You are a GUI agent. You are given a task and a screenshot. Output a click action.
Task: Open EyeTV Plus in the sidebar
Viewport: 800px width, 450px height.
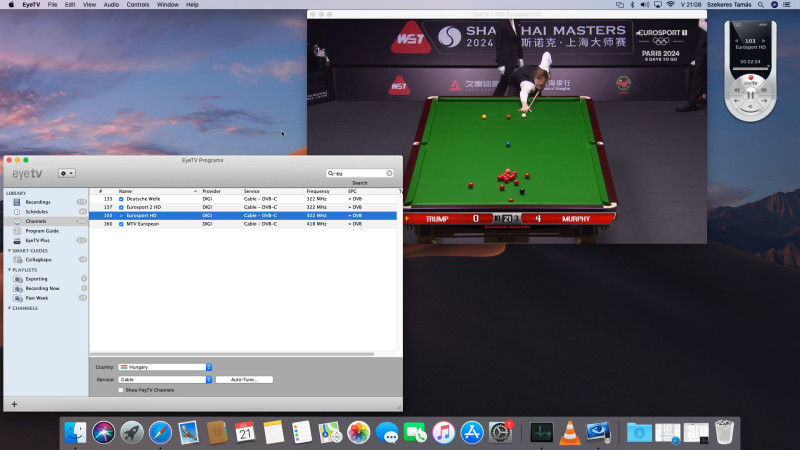pyautogui.click(x=37, y=240)
